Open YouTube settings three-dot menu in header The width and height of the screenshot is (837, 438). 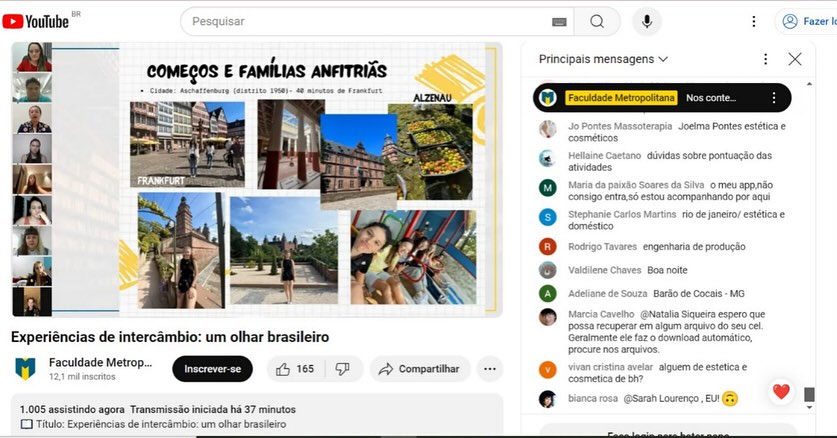tap(754, 21)
